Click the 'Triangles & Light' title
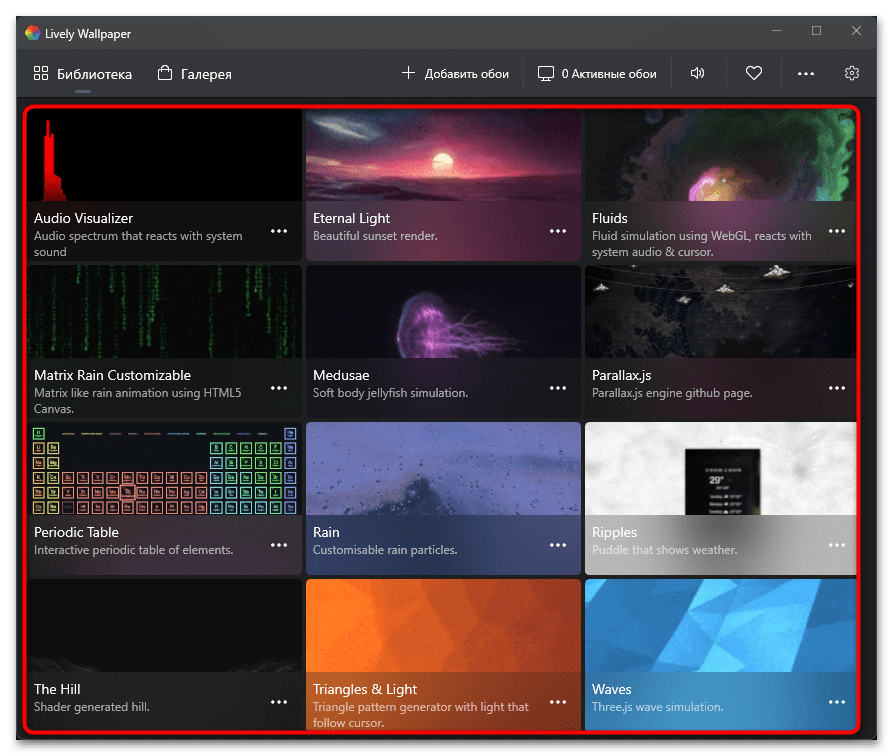 click(364, 689)
